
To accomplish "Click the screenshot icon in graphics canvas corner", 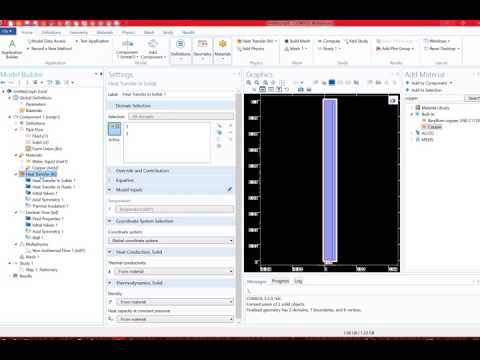I will [x=393, y=100].
